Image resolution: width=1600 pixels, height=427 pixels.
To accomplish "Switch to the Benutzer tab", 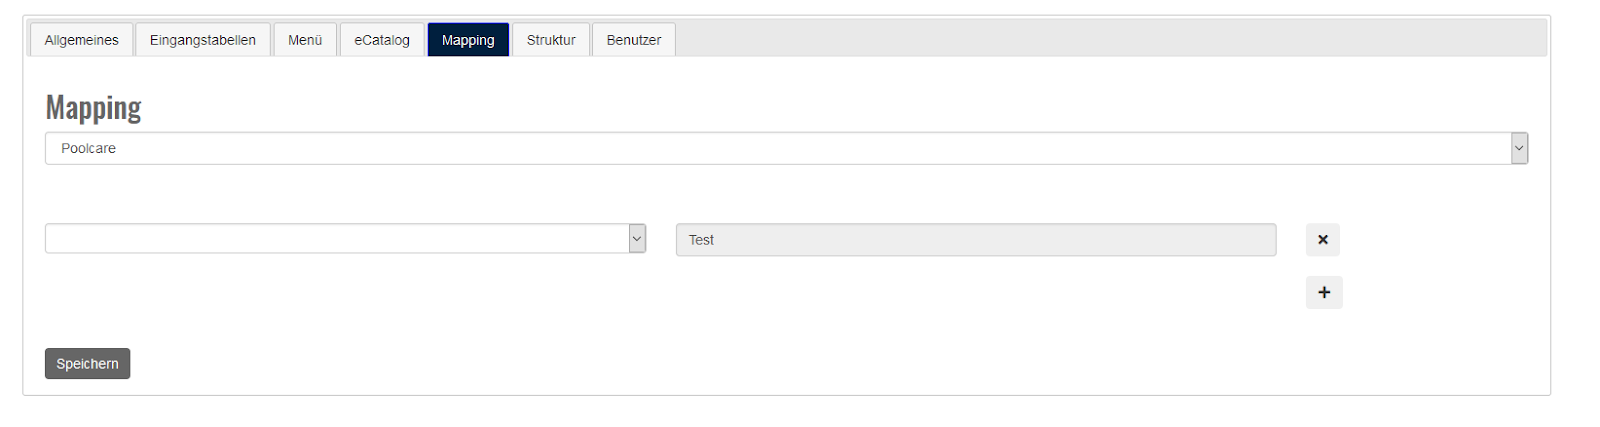I will [633, 40].
